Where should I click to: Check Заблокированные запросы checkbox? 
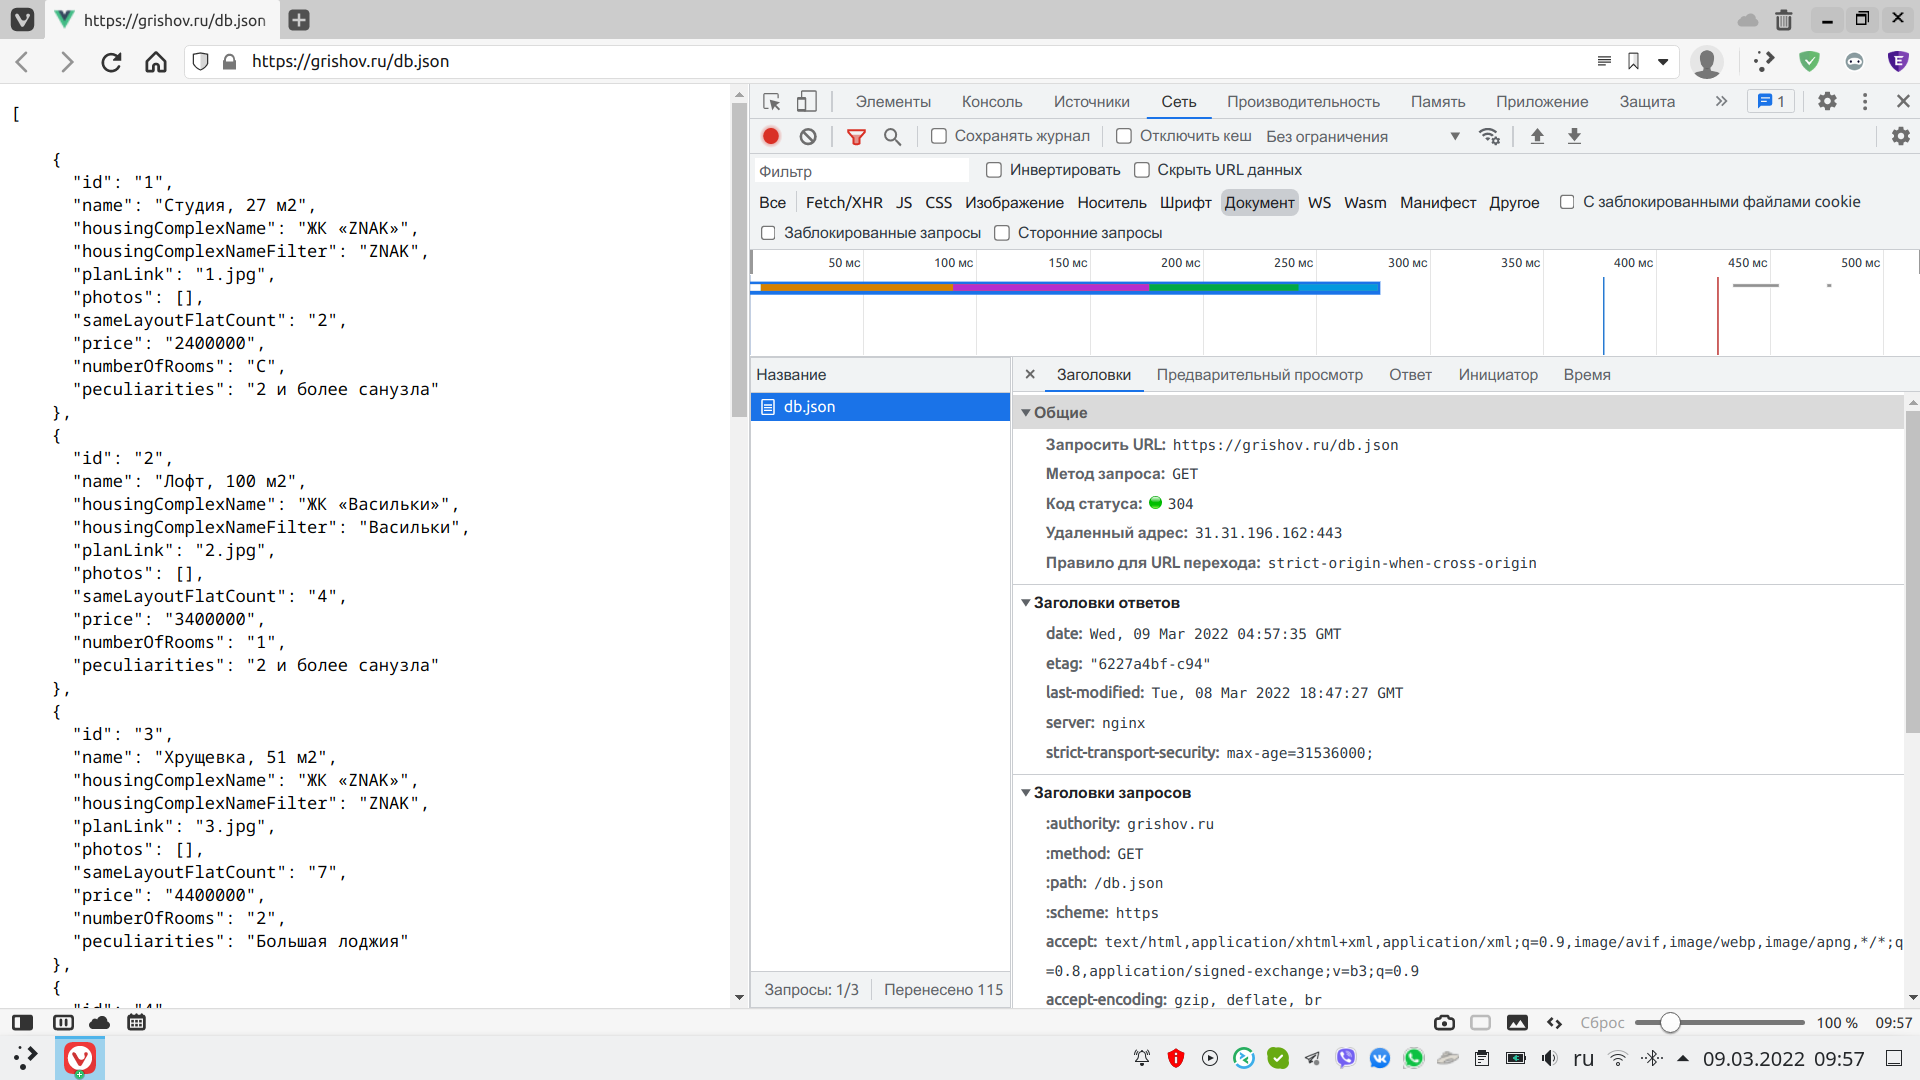(x=768, y=233)
